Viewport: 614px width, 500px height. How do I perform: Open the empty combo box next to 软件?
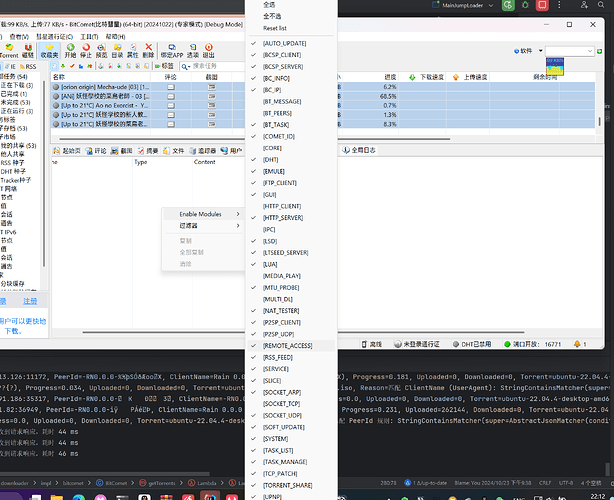[570, 51]
